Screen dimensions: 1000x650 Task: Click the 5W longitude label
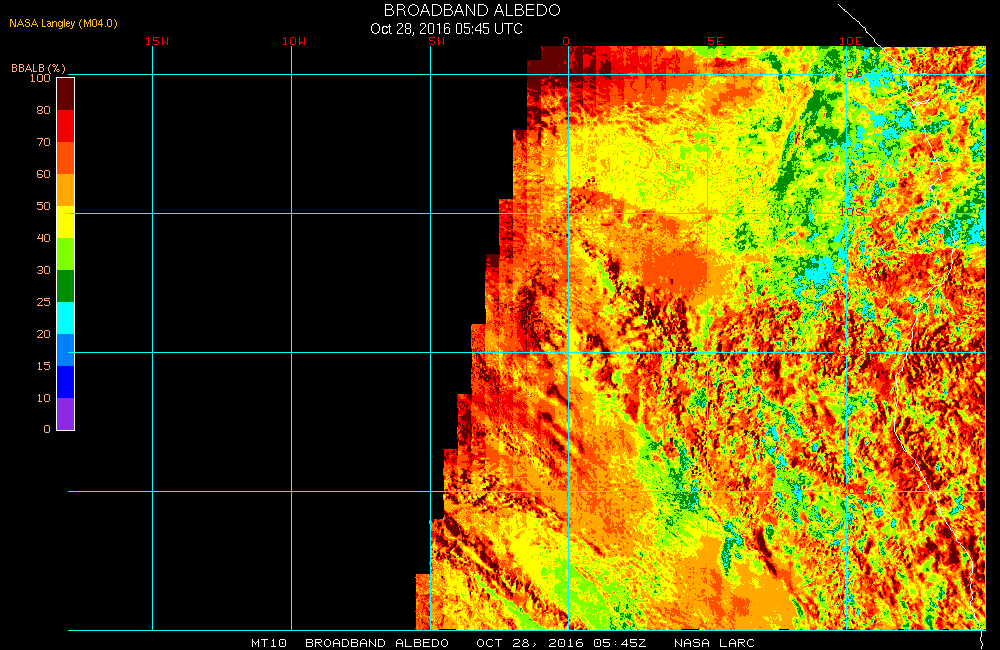pyautogui.click(x=436, y=41)
